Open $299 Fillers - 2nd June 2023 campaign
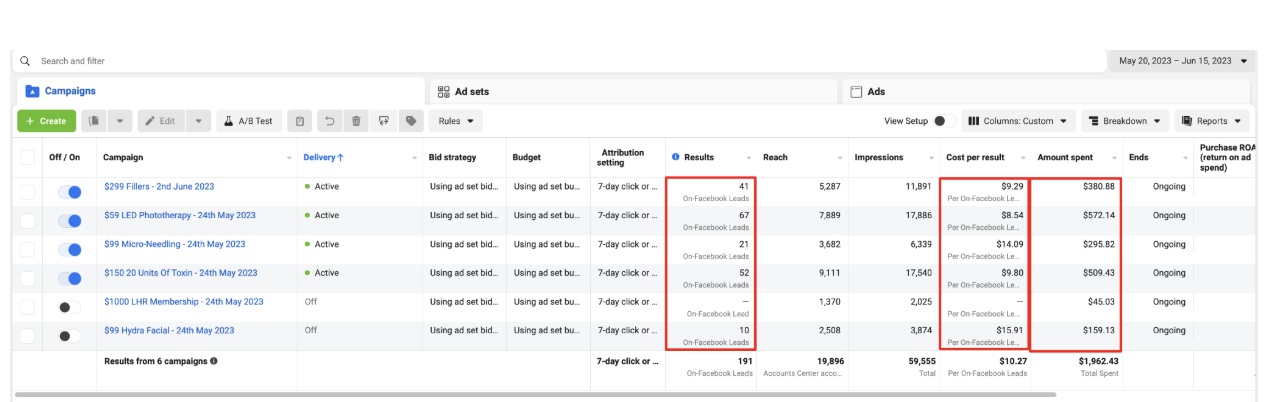Screen dimensions: 1264x402 [x=159, y=187]
